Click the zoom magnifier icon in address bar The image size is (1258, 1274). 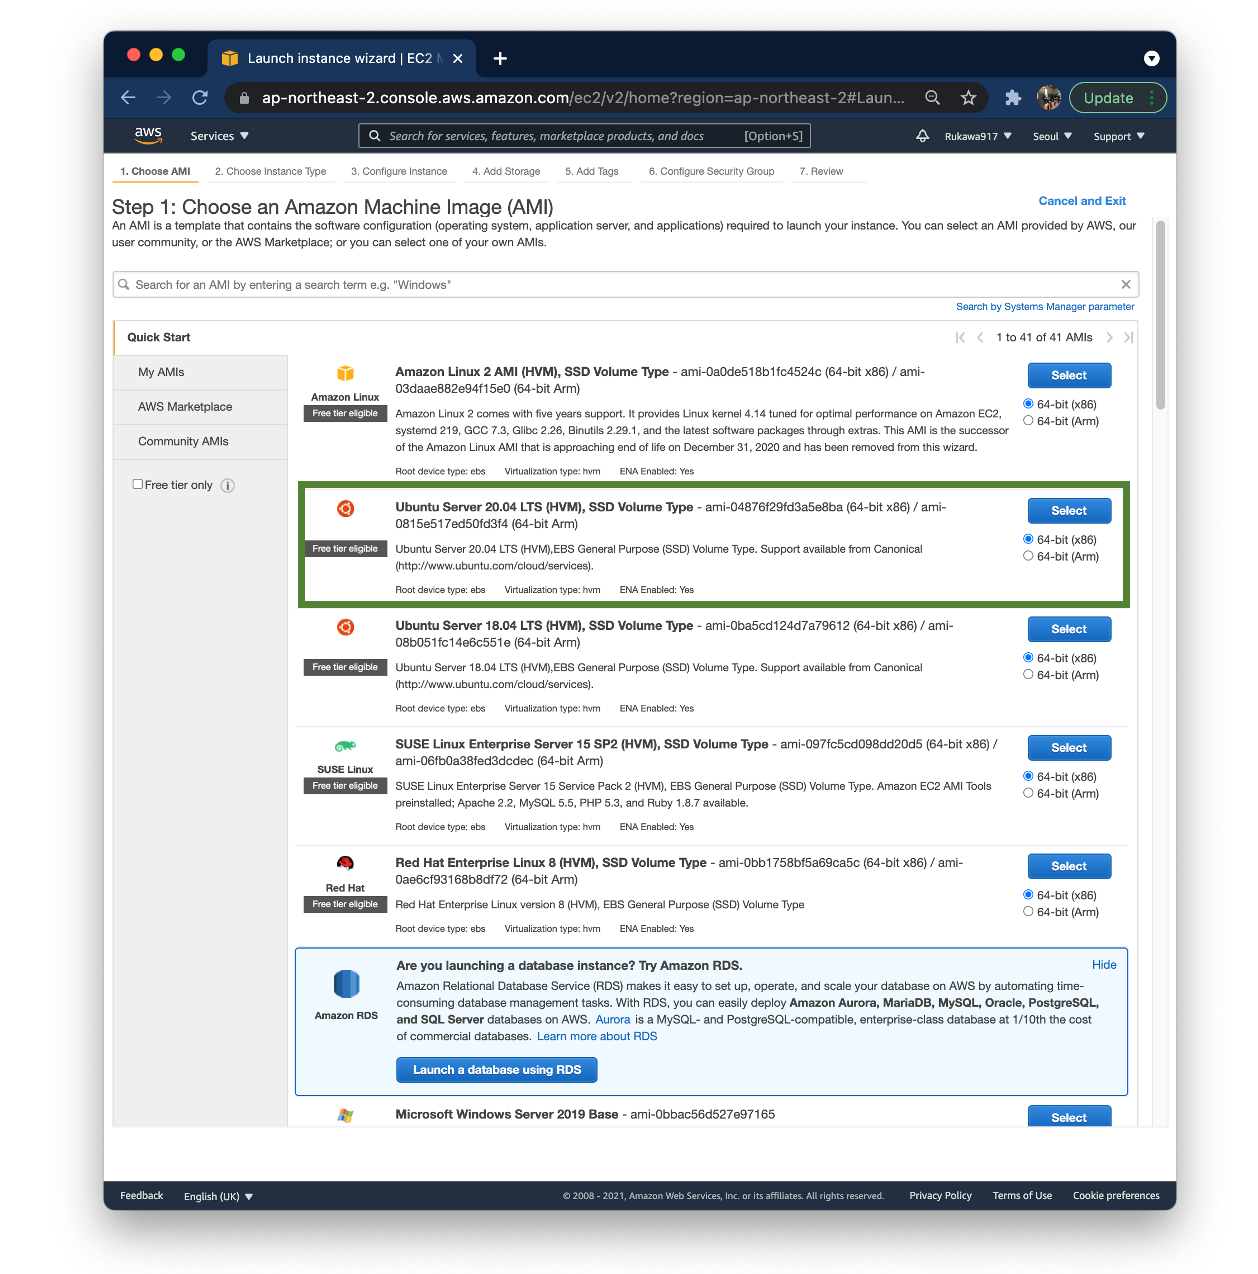click(x=932, y=97)
